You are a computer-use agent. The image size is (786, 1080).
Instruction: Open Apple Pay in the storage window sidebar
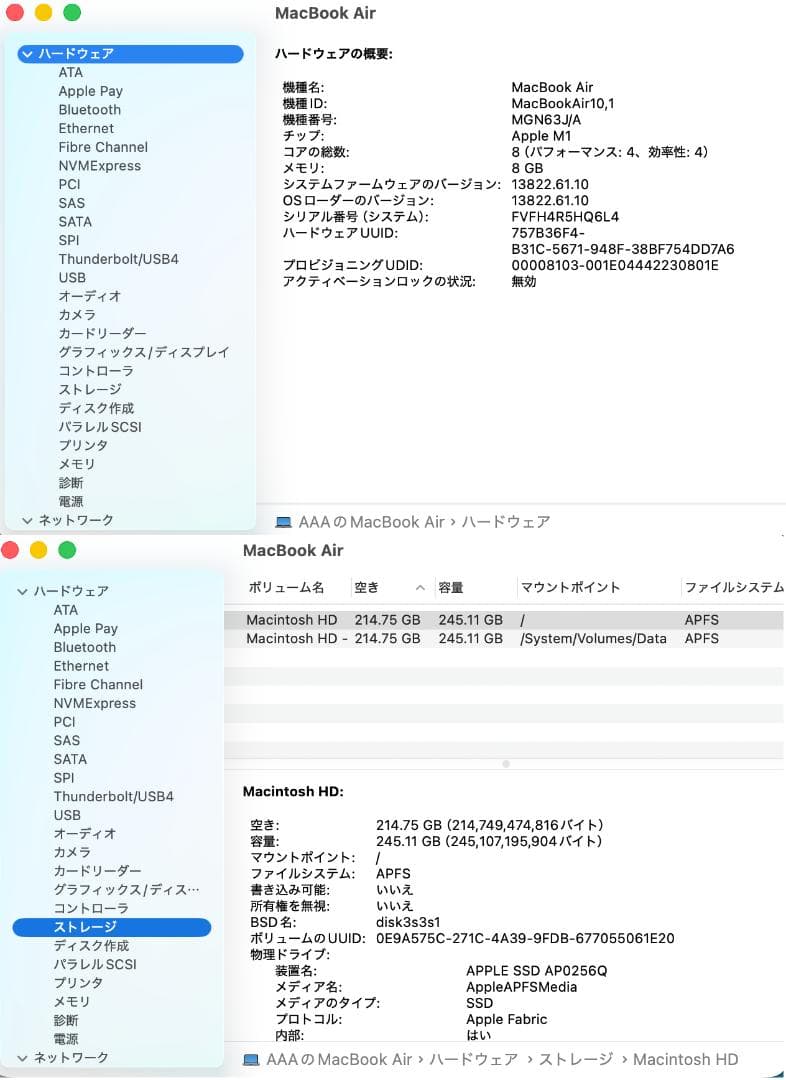tap(85, 629)
